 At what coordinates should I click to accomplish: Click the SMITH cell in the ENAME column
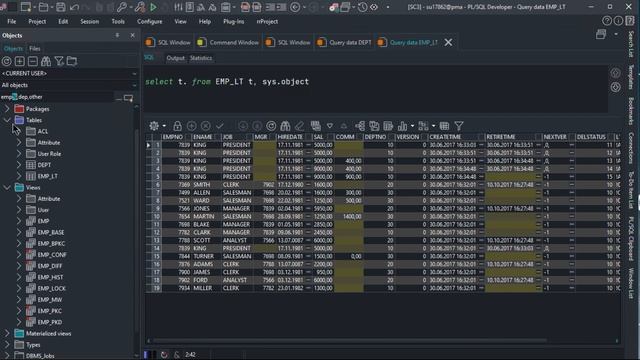206,184
